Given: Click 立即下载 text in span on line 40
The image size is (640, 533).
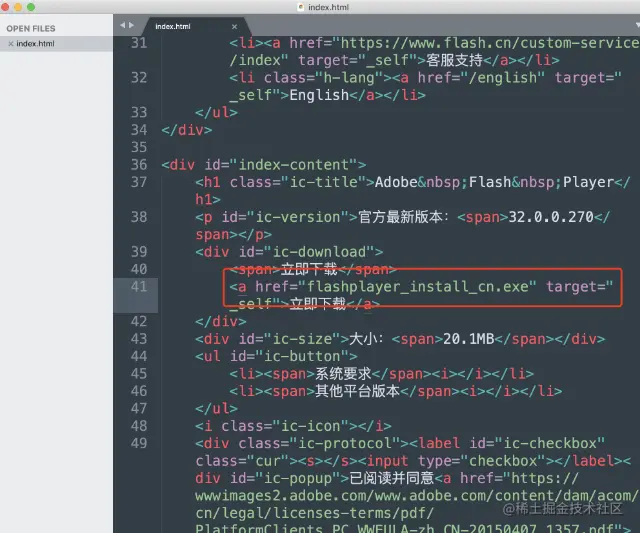Looking at the screenshot, I should (x=309, y=269).
